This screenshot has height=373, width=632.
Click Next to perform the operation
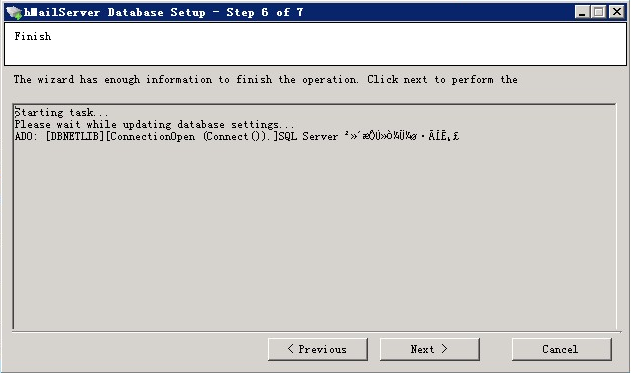point(430,349)
